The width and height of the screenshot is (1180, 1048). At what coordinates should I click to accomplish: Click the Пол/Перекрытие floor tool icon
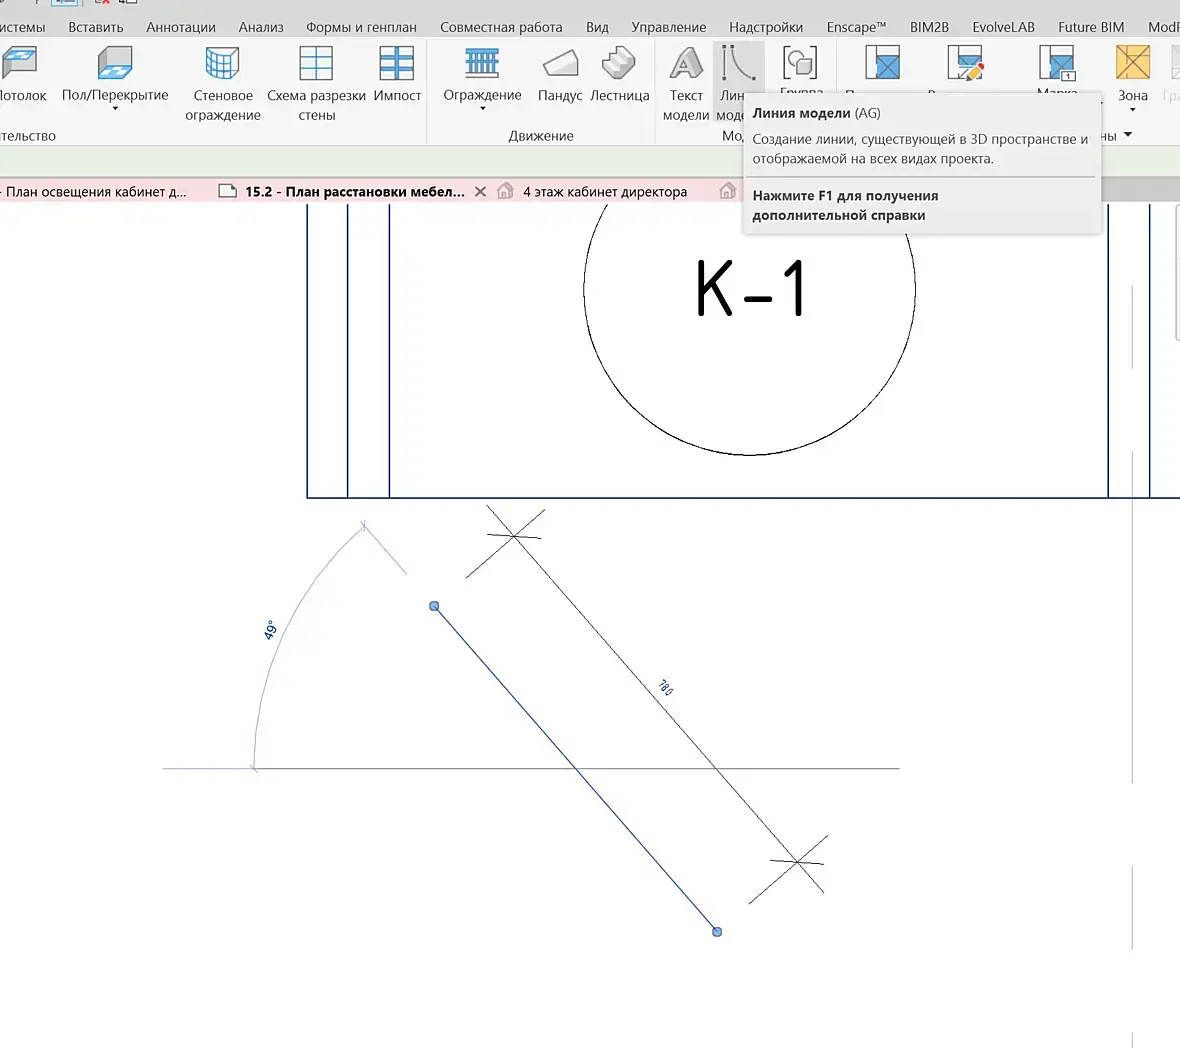(115, 63)
